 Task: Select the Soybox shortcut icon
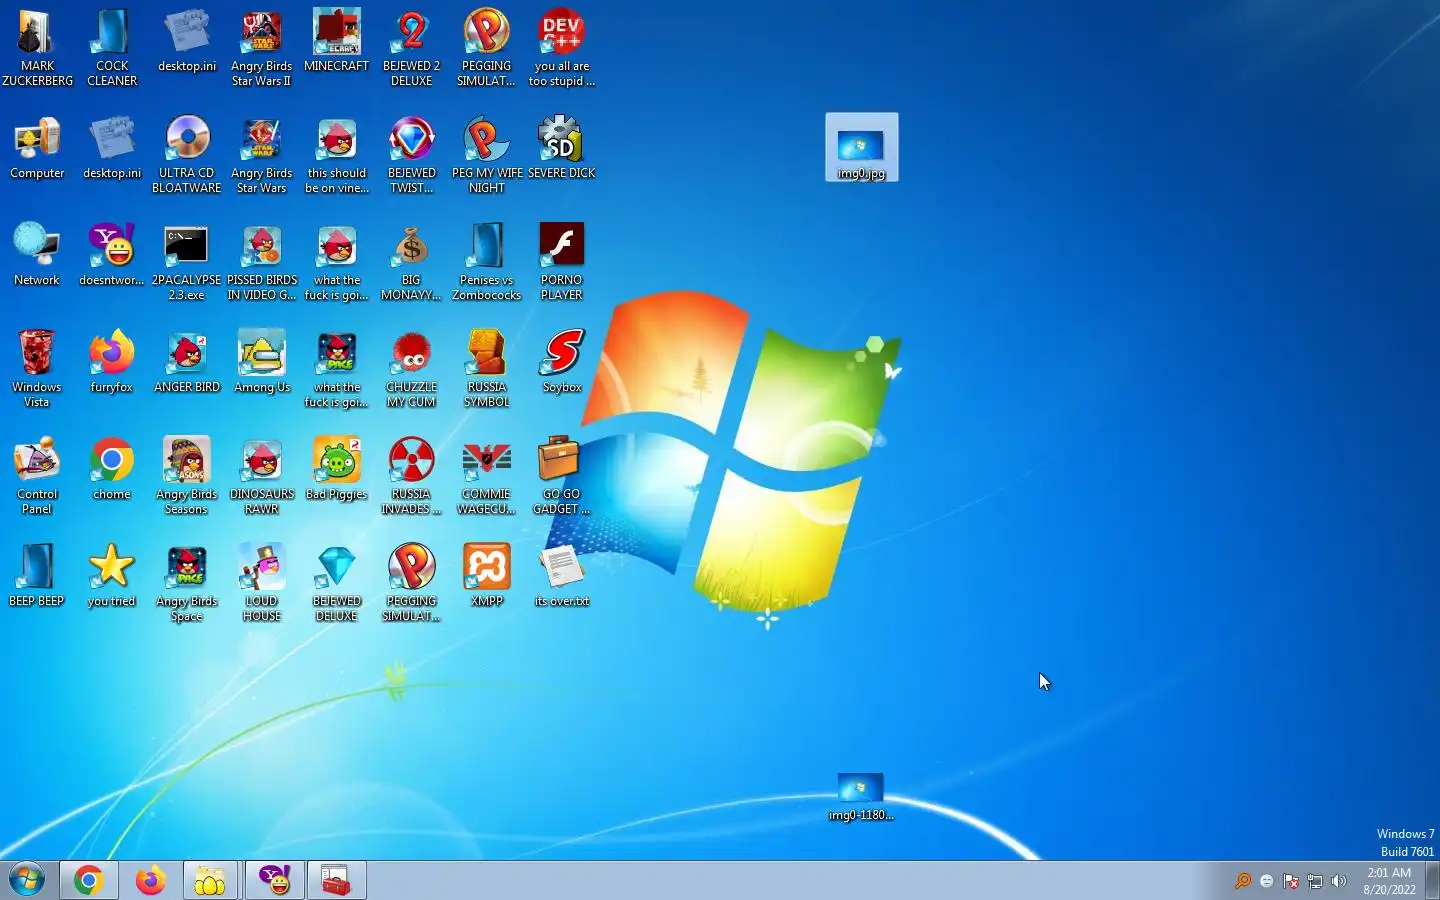pos(562,362)
